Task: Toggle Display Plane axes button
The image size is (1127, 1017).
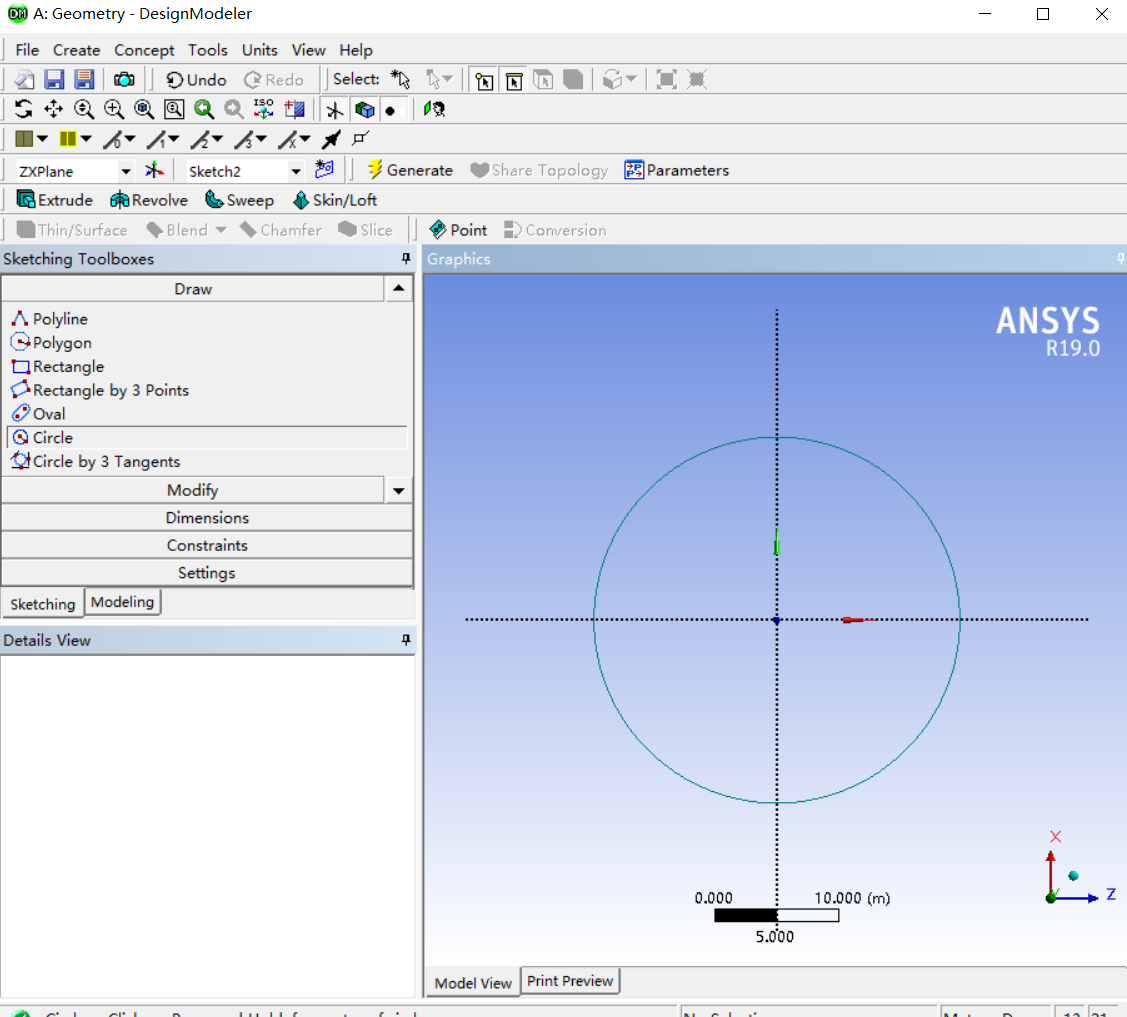Action: (x=334, y=109)
